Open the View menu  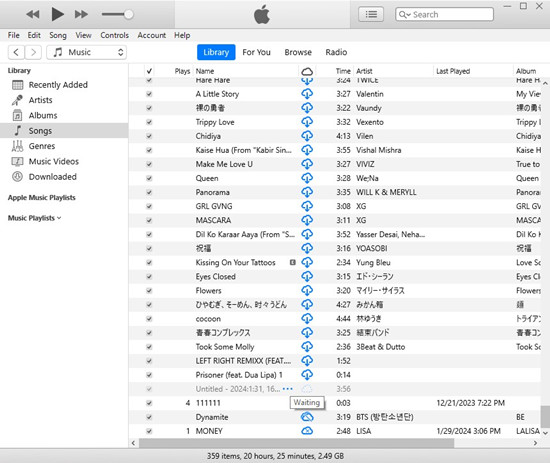tap(83, 35)
